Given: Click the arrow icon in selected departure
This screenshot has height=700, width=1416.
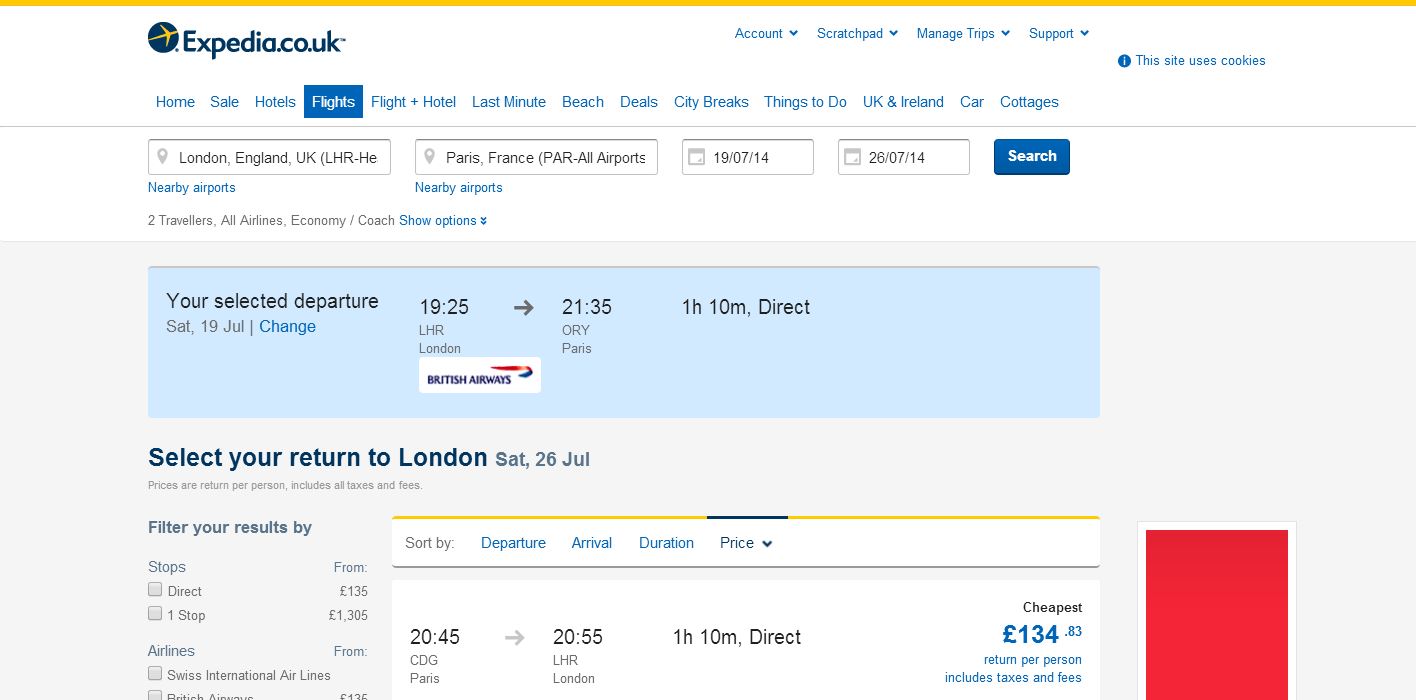Looking at the screenshot, I should point(524,307).
